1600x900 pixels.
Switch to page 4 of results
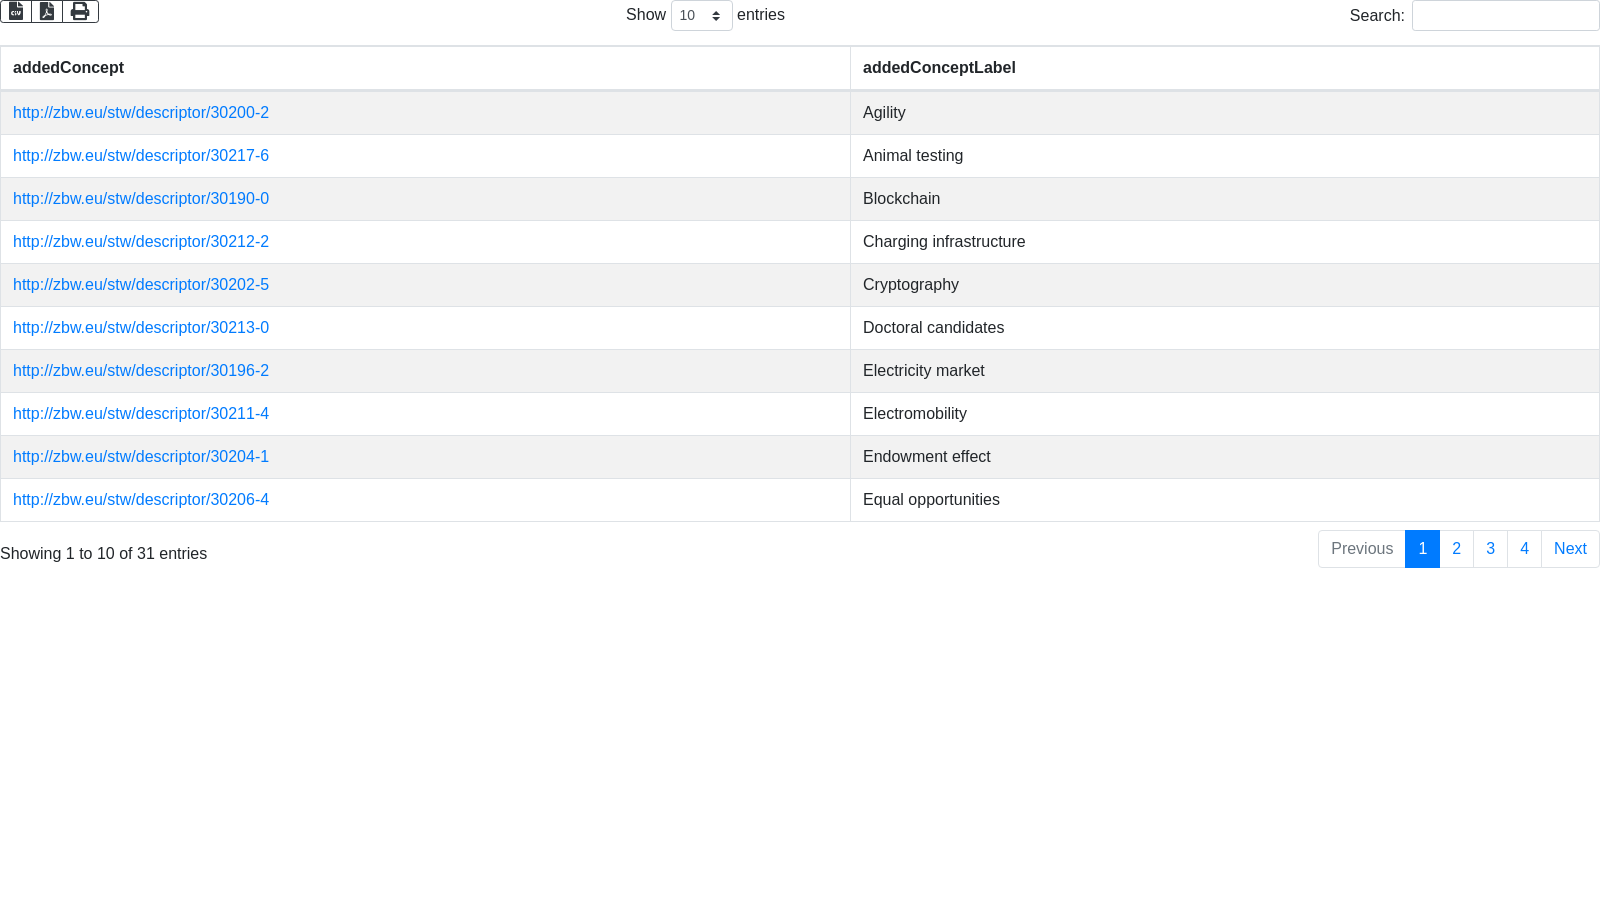(1524, 549)
